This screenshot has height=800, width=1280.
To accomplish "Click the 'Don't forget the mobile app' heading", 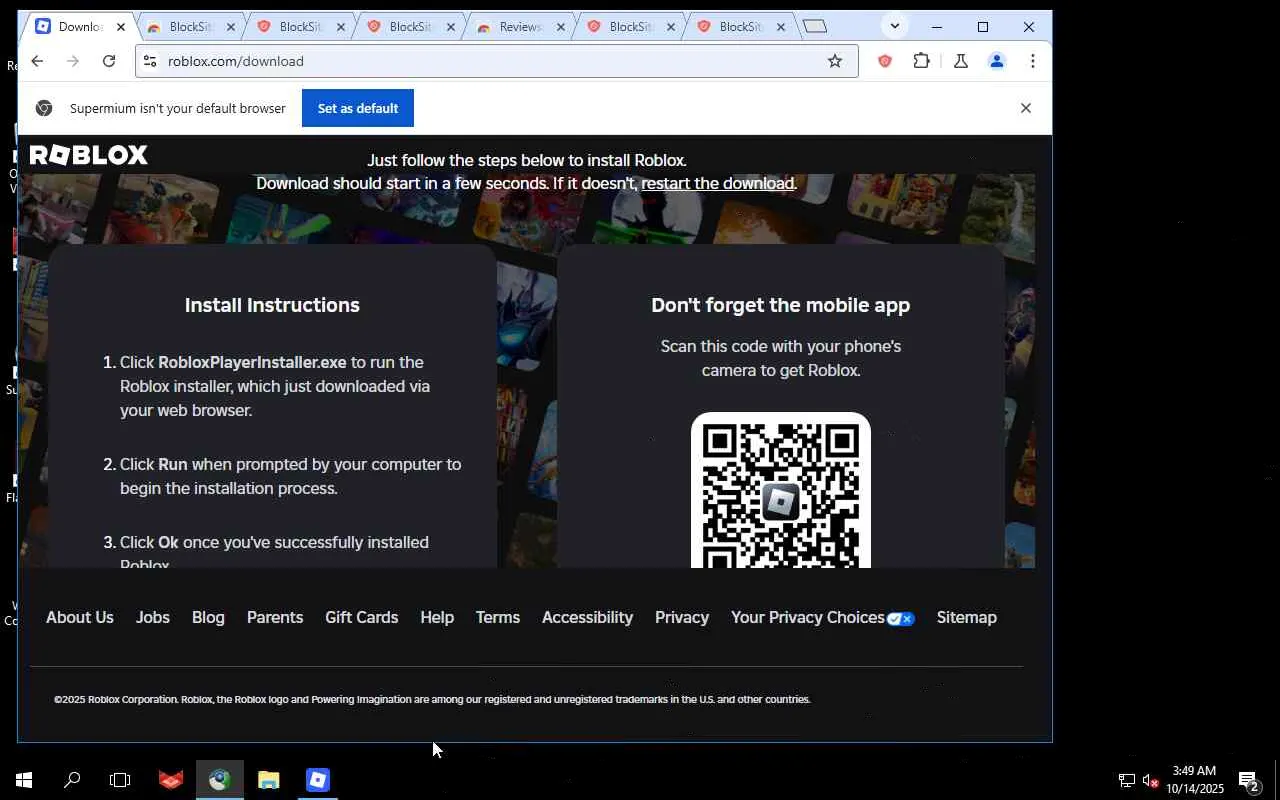I will 781,305.
